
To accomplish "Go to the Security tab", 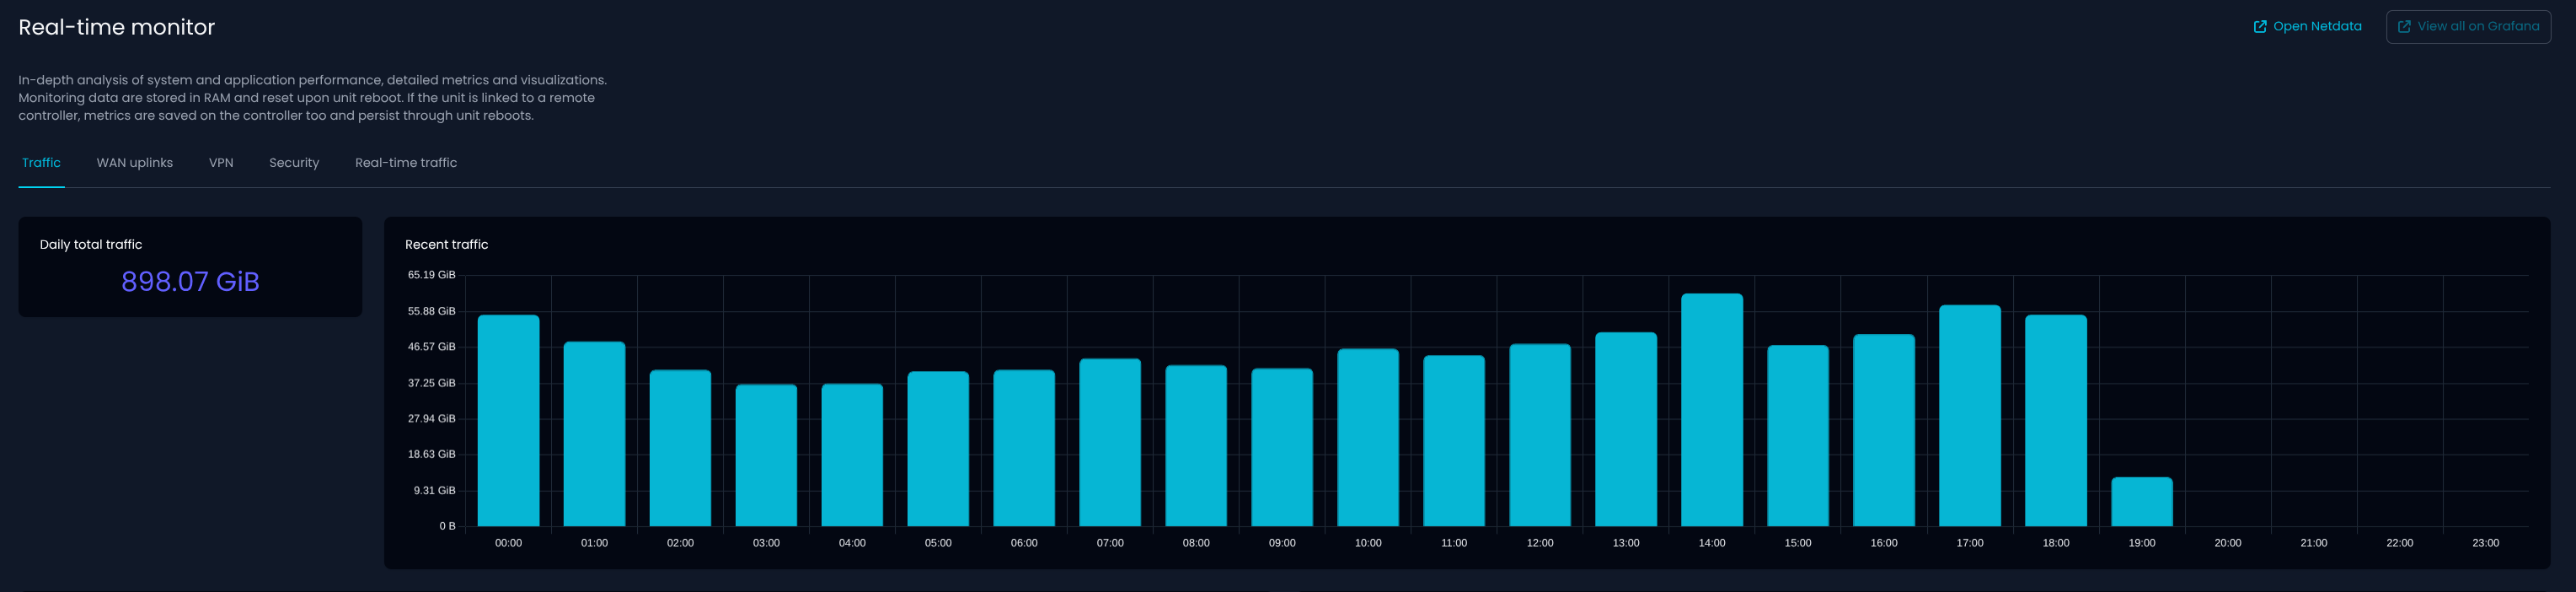I will coord(294,163).
